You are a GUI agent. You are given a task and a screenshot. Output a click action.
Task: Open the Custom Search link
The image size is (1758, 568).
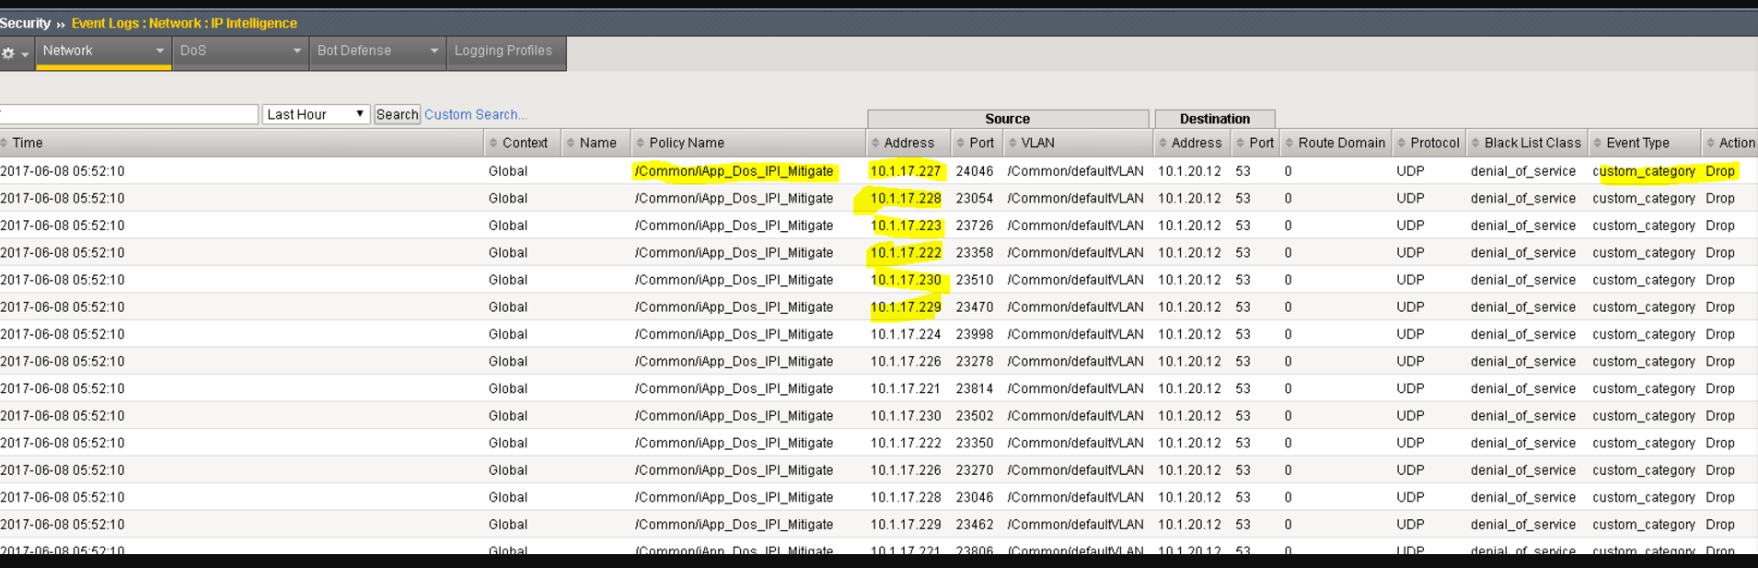point(475,114)
